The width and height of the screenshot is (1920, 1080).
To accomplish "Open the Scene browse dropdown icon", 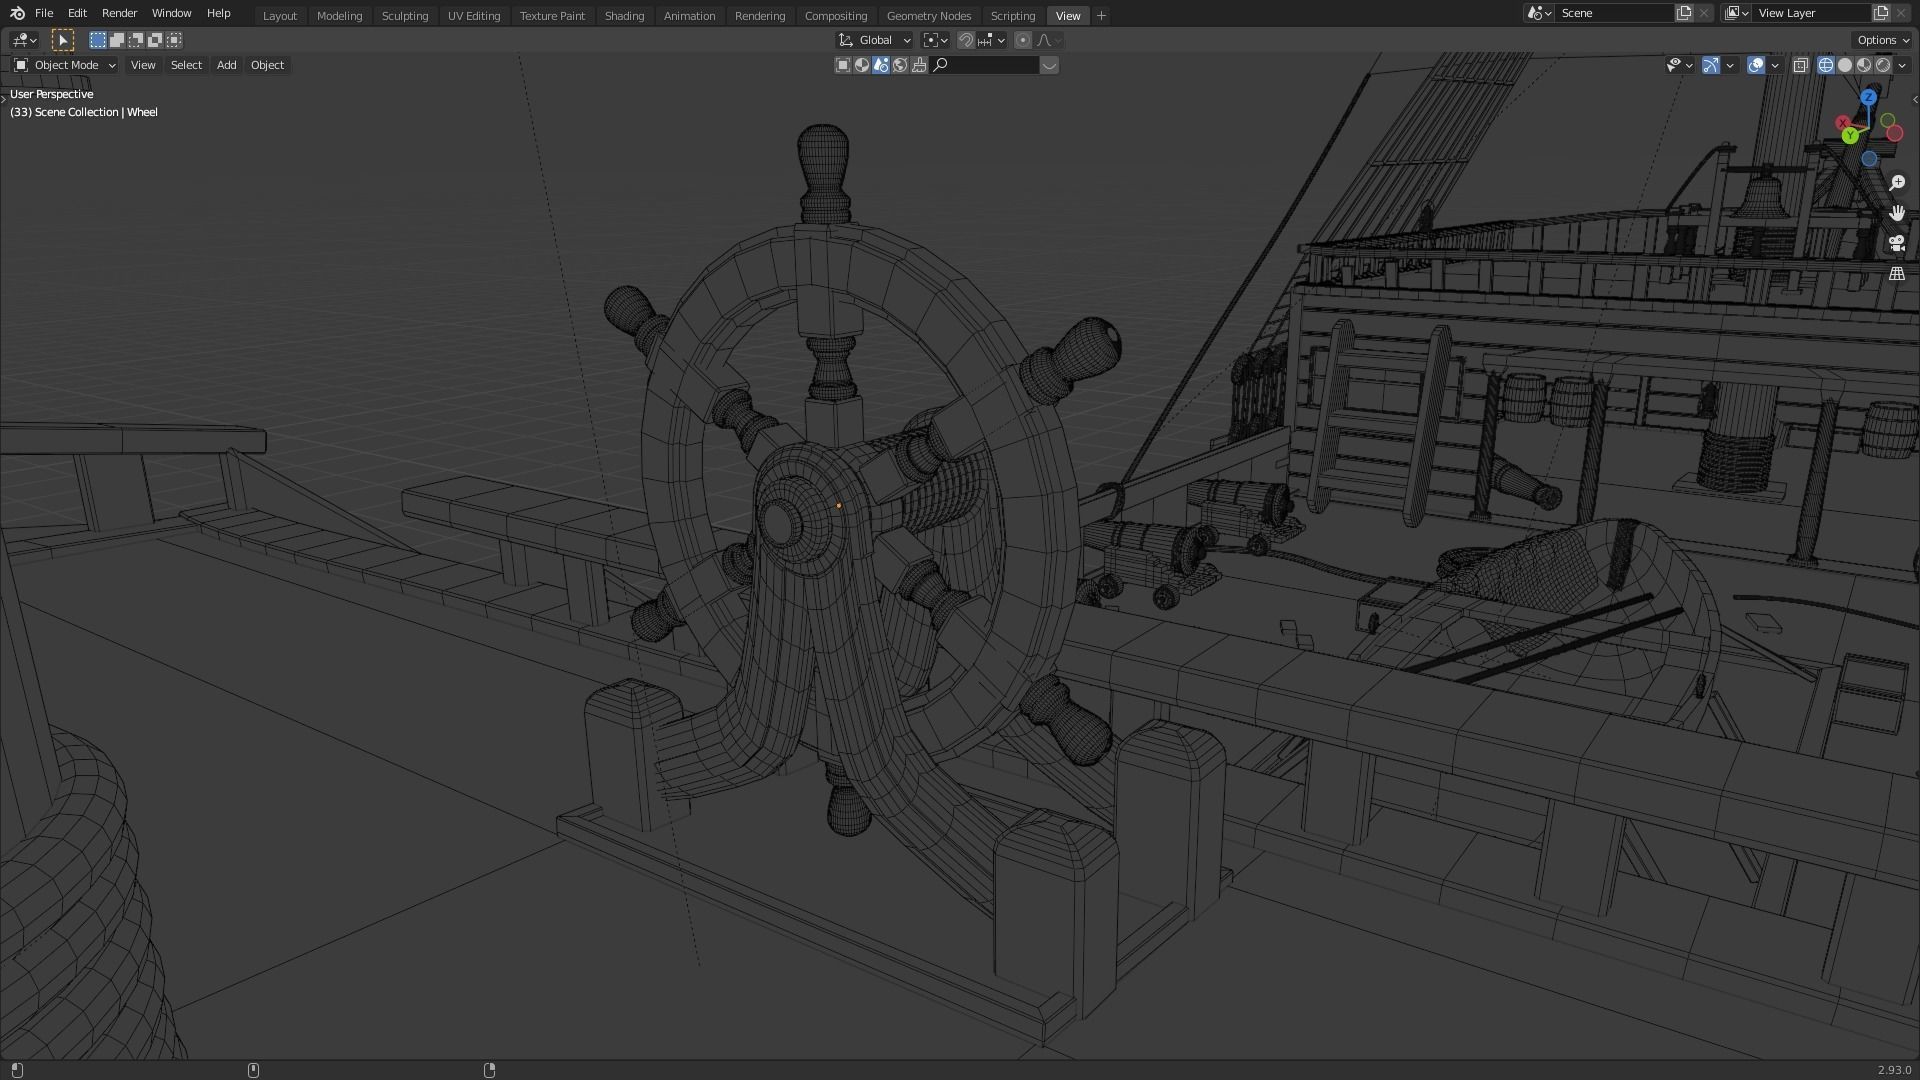I will click(1539, 13).
